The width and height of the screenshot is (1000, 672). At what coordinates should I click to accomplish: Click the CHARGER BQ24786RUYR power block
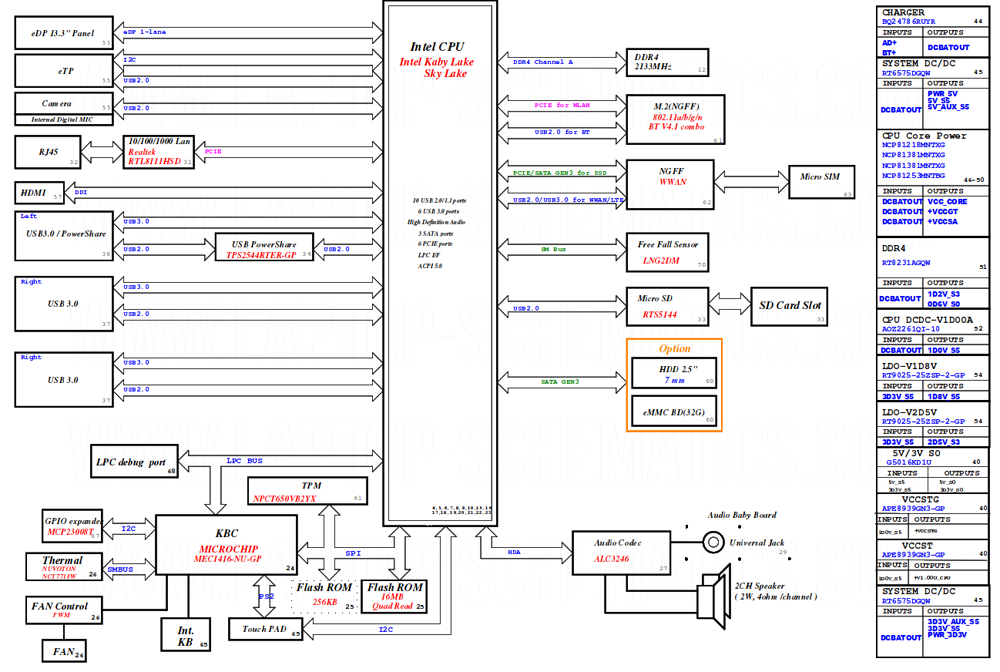[x=932, y=31]
